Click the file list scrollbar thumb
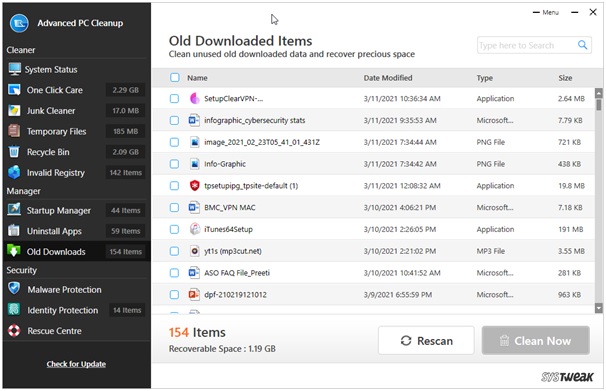Image resolution: width=606 pixels, height=391 pixels. coord(599,105)
